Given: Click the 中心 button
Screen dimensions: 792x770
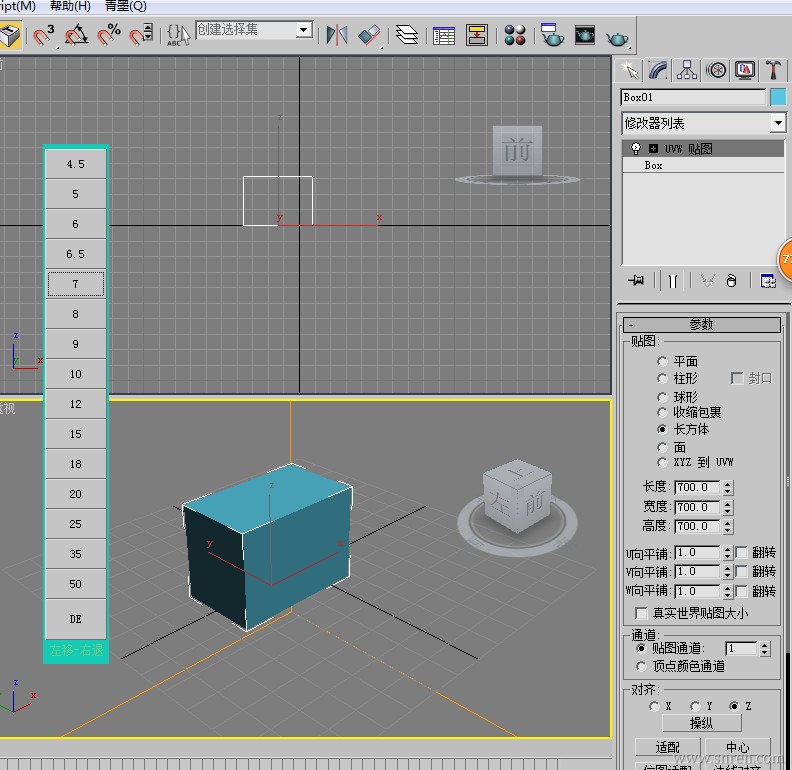Looking at the screenshot, I should pos(737,747).
